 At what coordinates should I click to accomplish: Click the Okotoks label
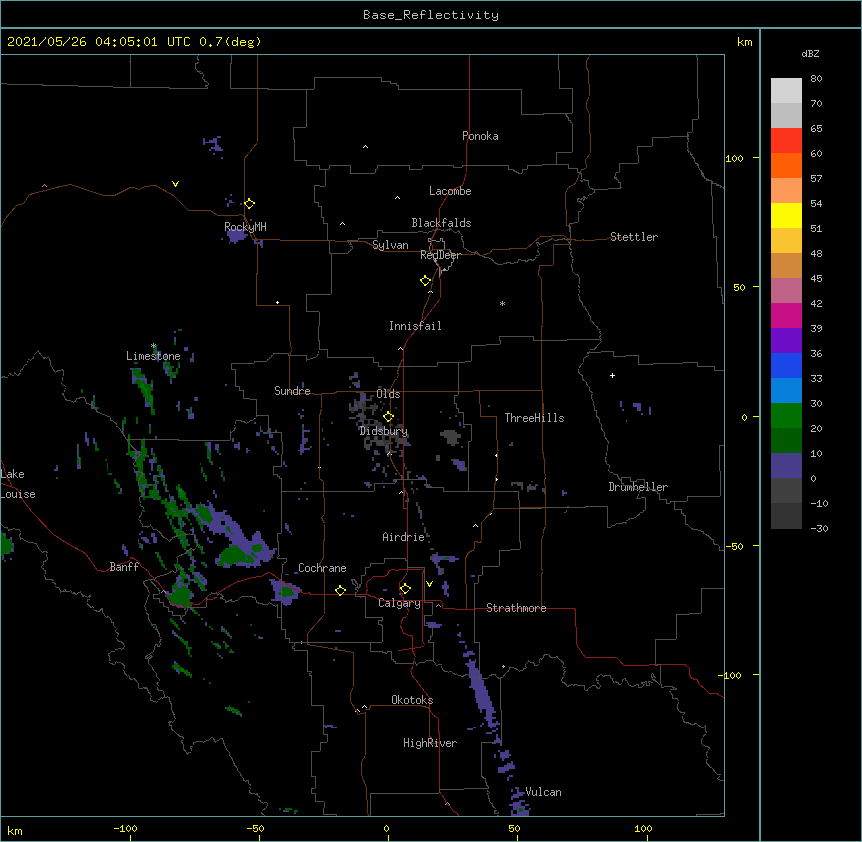[x=412, y=700]
